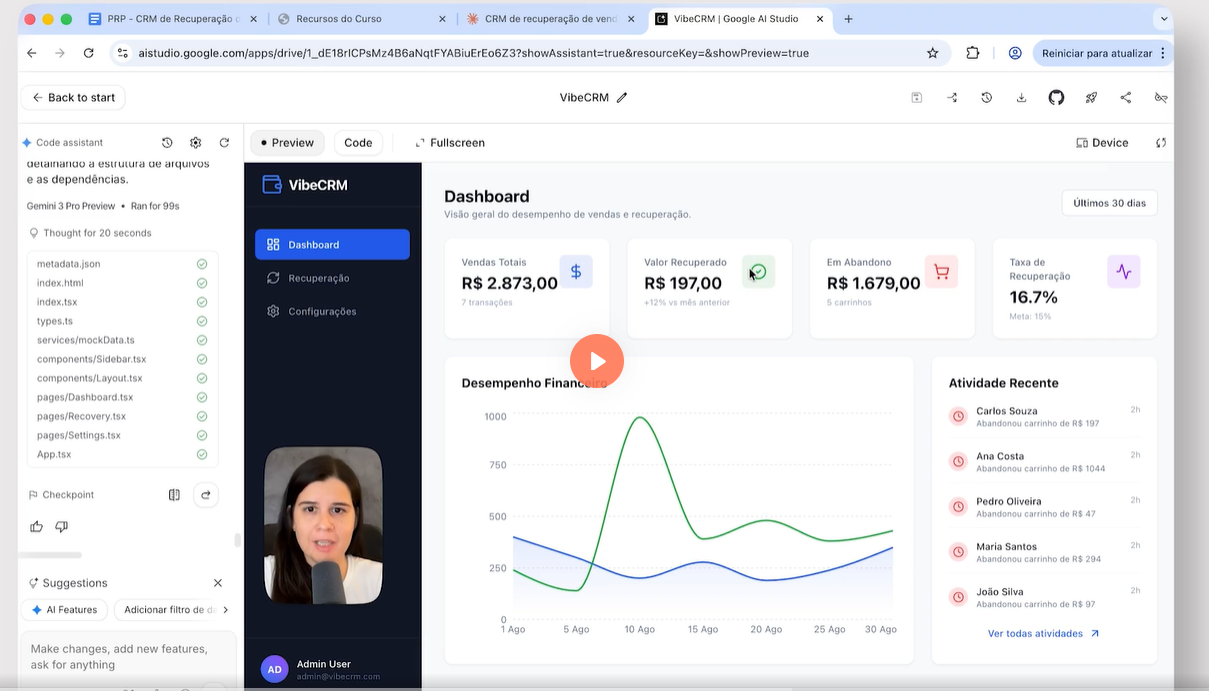This screenshot has width=1209, height=691.
Task: Open Code assistant history icon
Action: 167,143
